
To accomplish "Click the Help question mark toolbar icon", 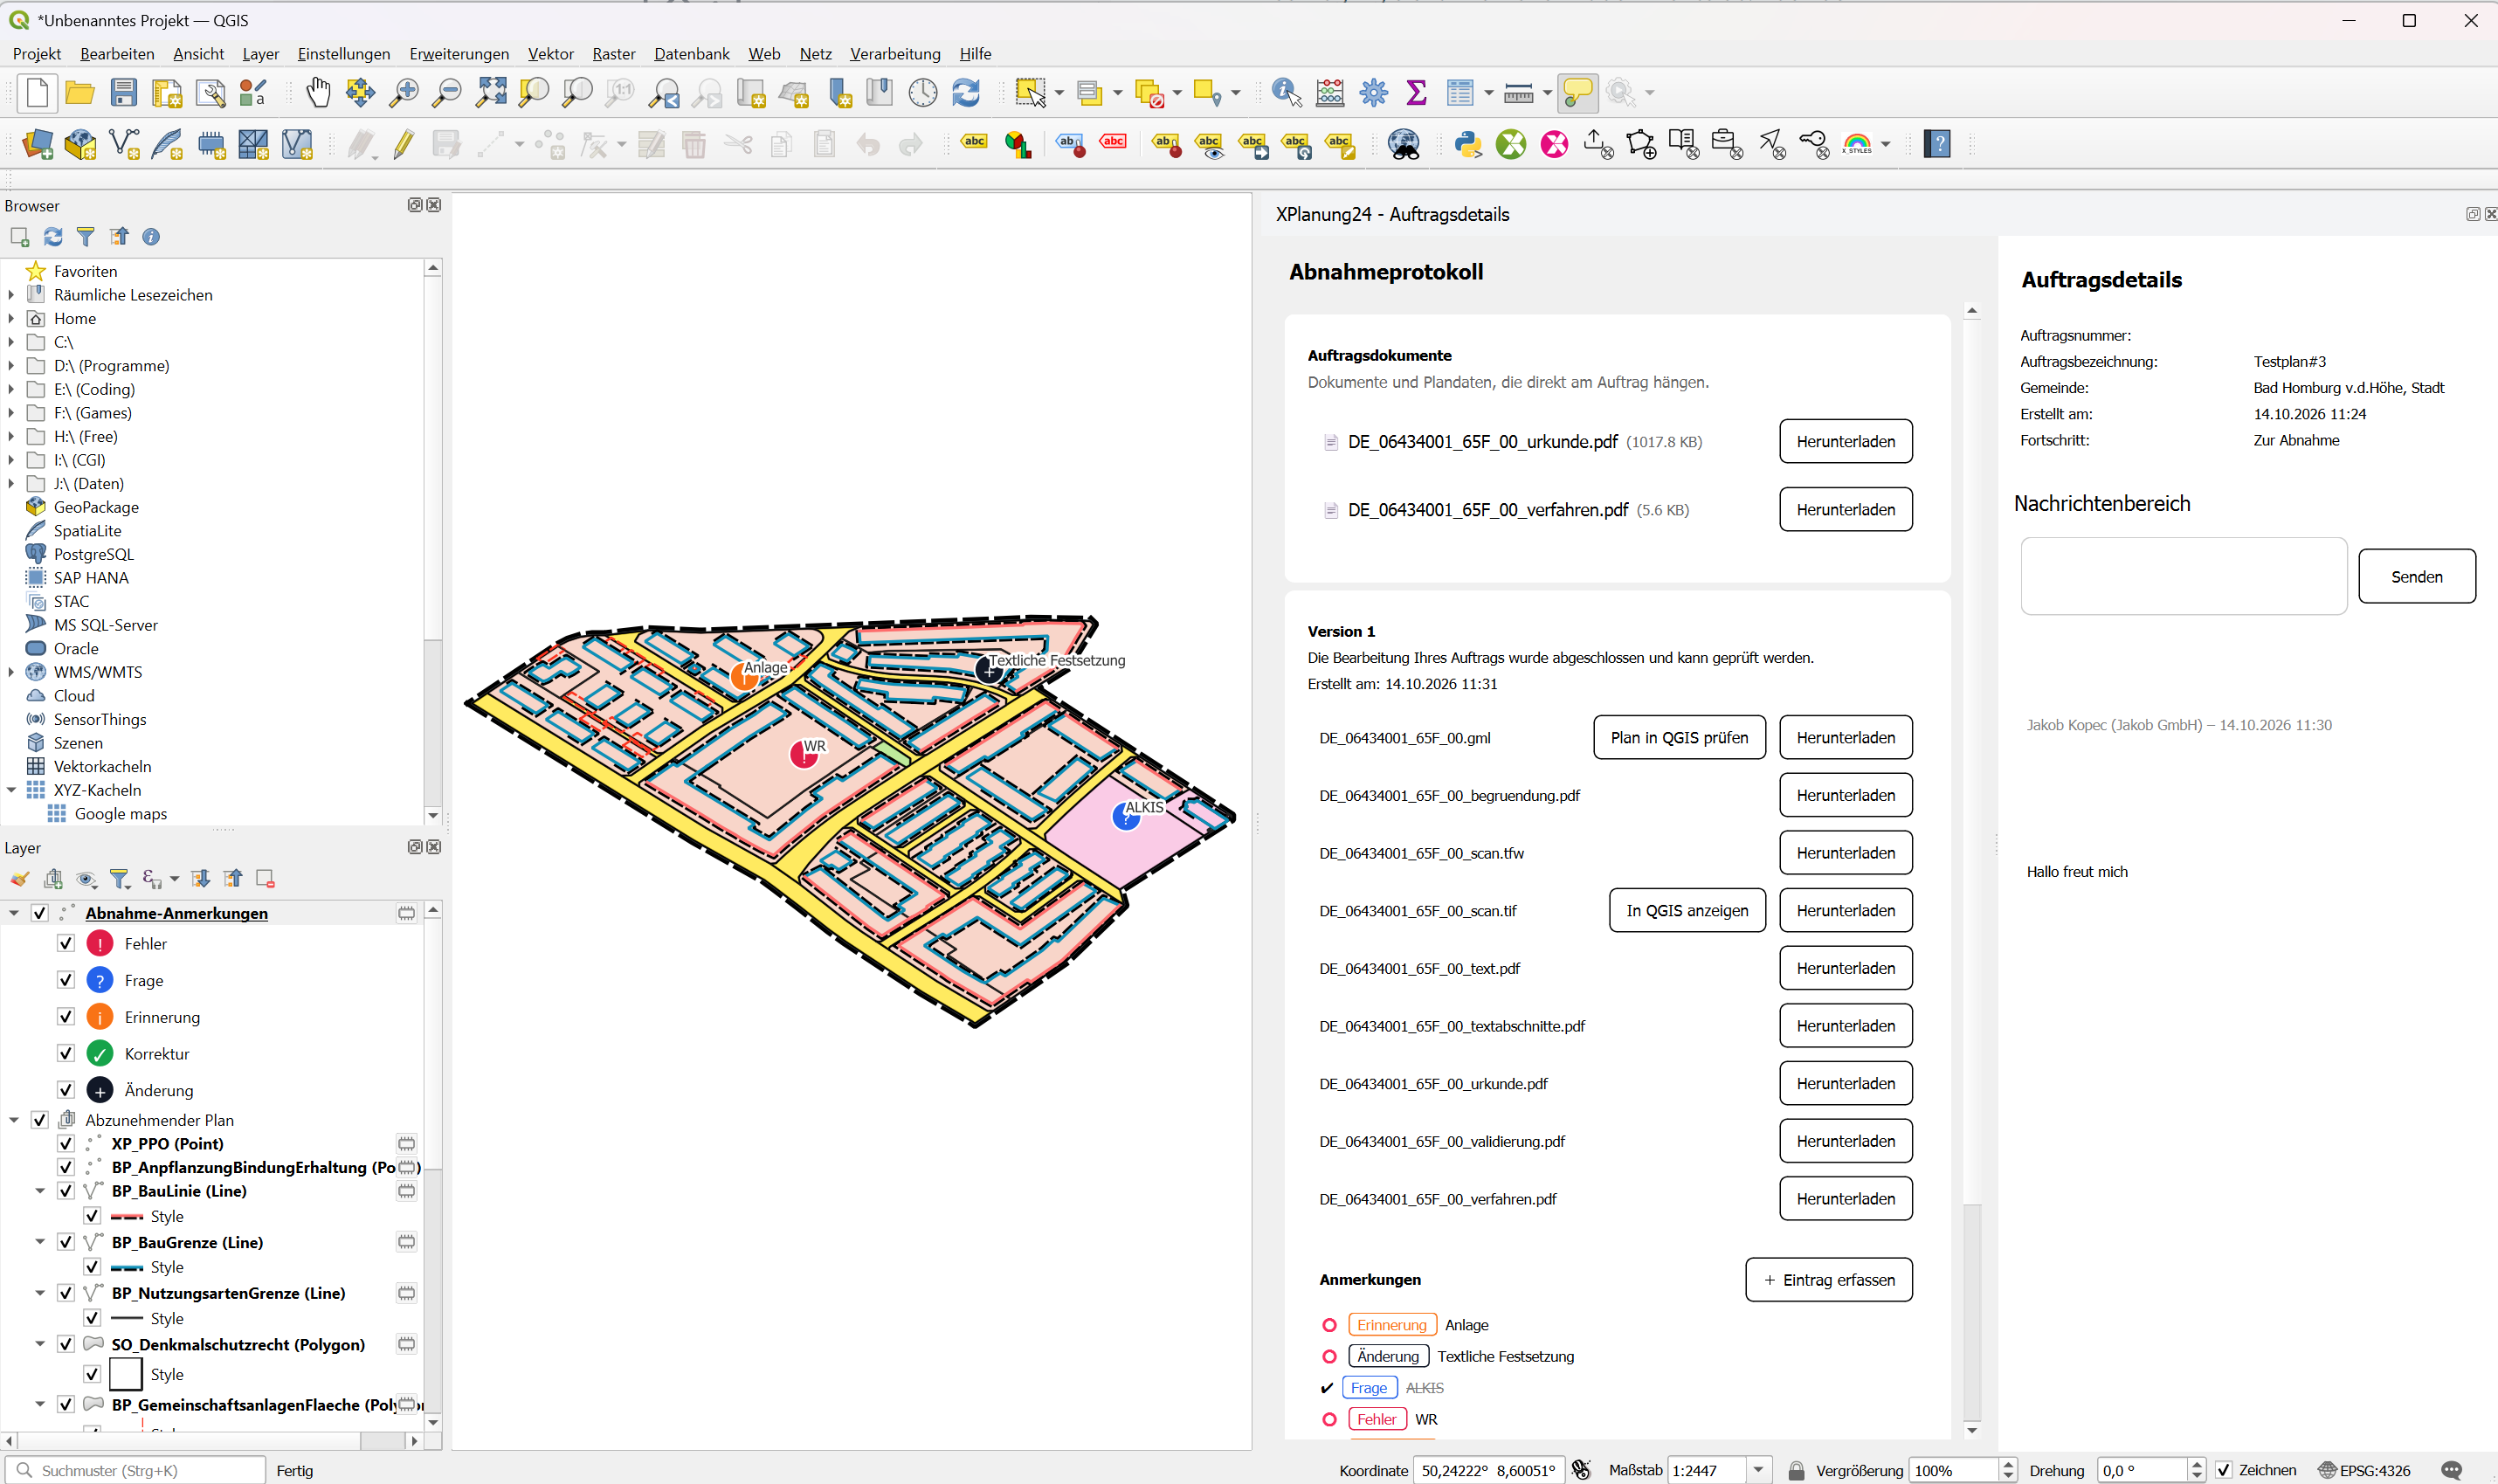I will (1937, 144).
